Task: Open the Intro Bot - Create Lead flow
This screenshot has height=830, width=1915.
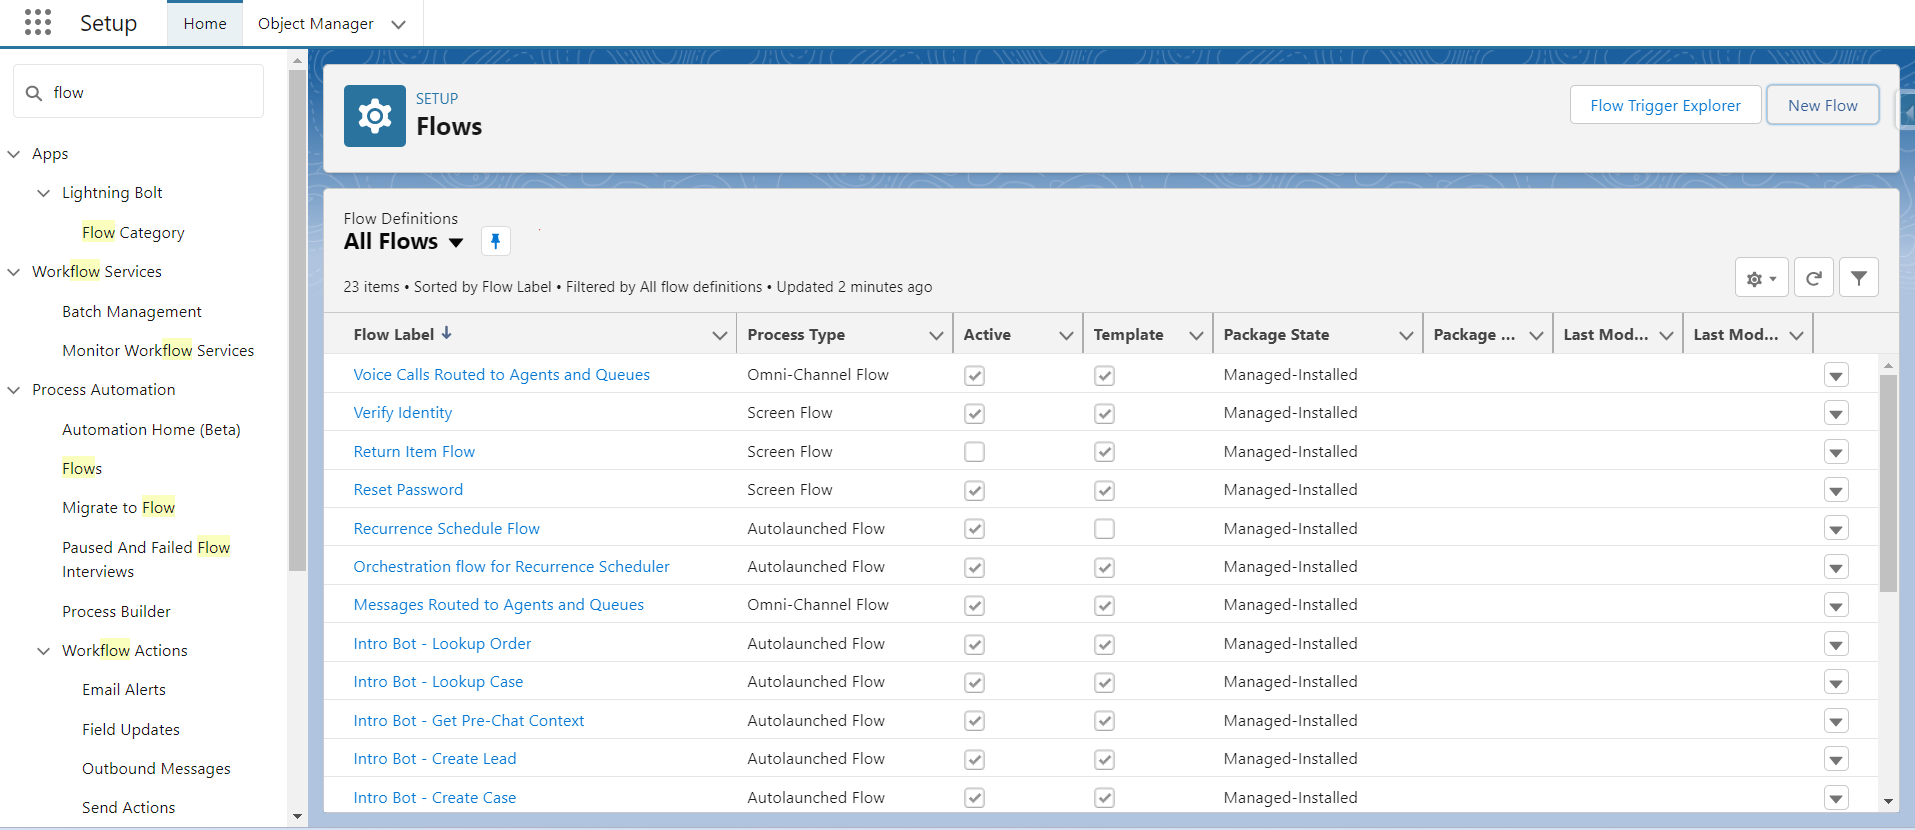Action: pos(435,759)
